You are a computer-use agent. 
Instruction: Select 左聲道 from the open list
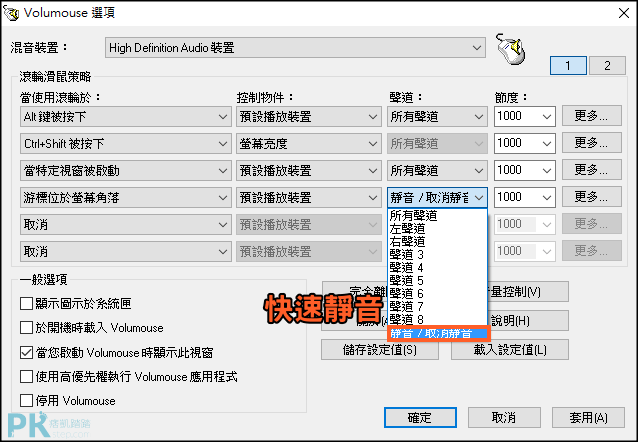pyautogui.click(x=437, y=228)
